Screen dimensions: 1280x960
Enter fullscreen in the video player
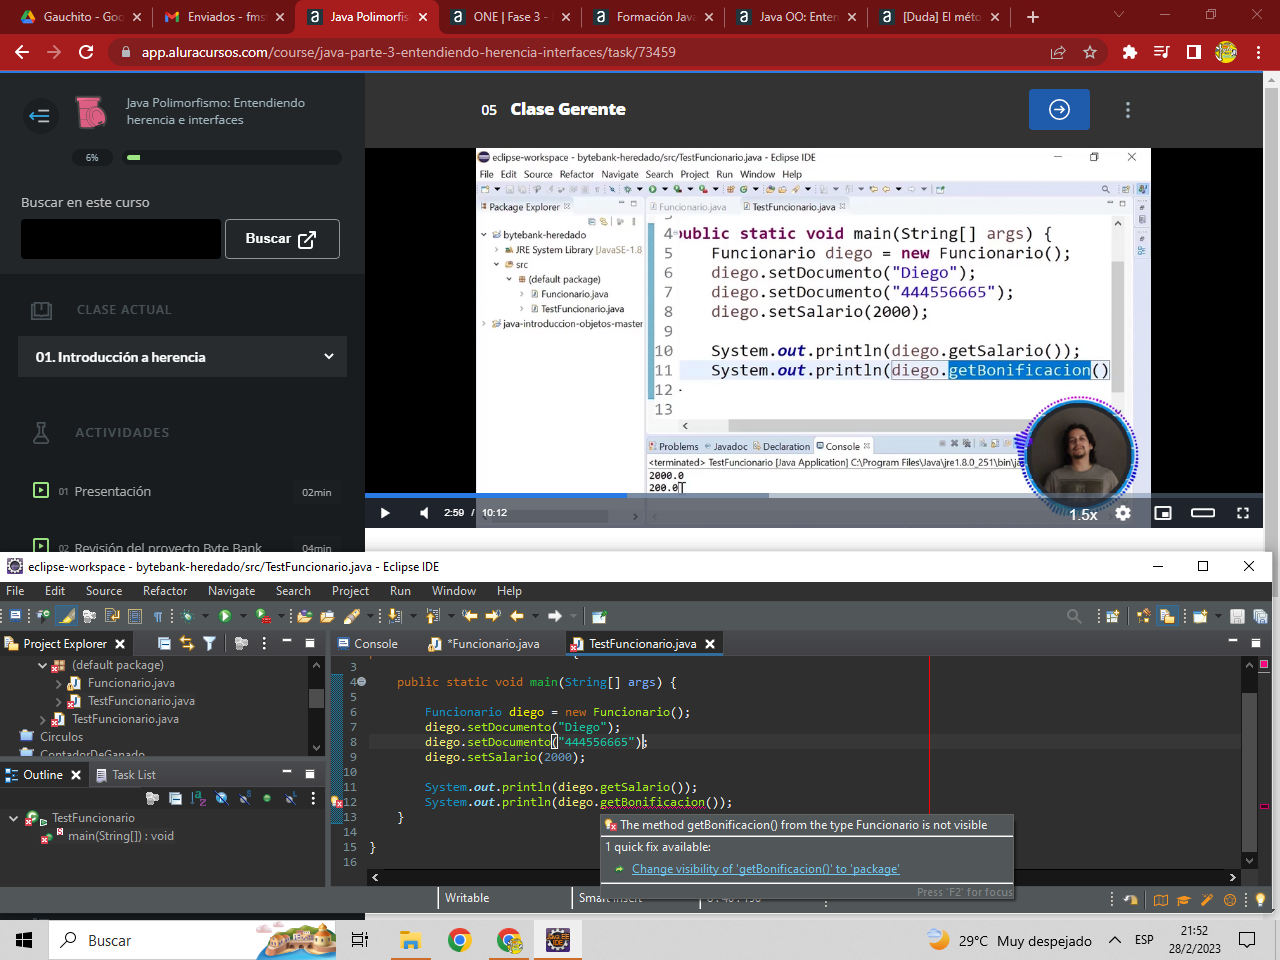1243,513
